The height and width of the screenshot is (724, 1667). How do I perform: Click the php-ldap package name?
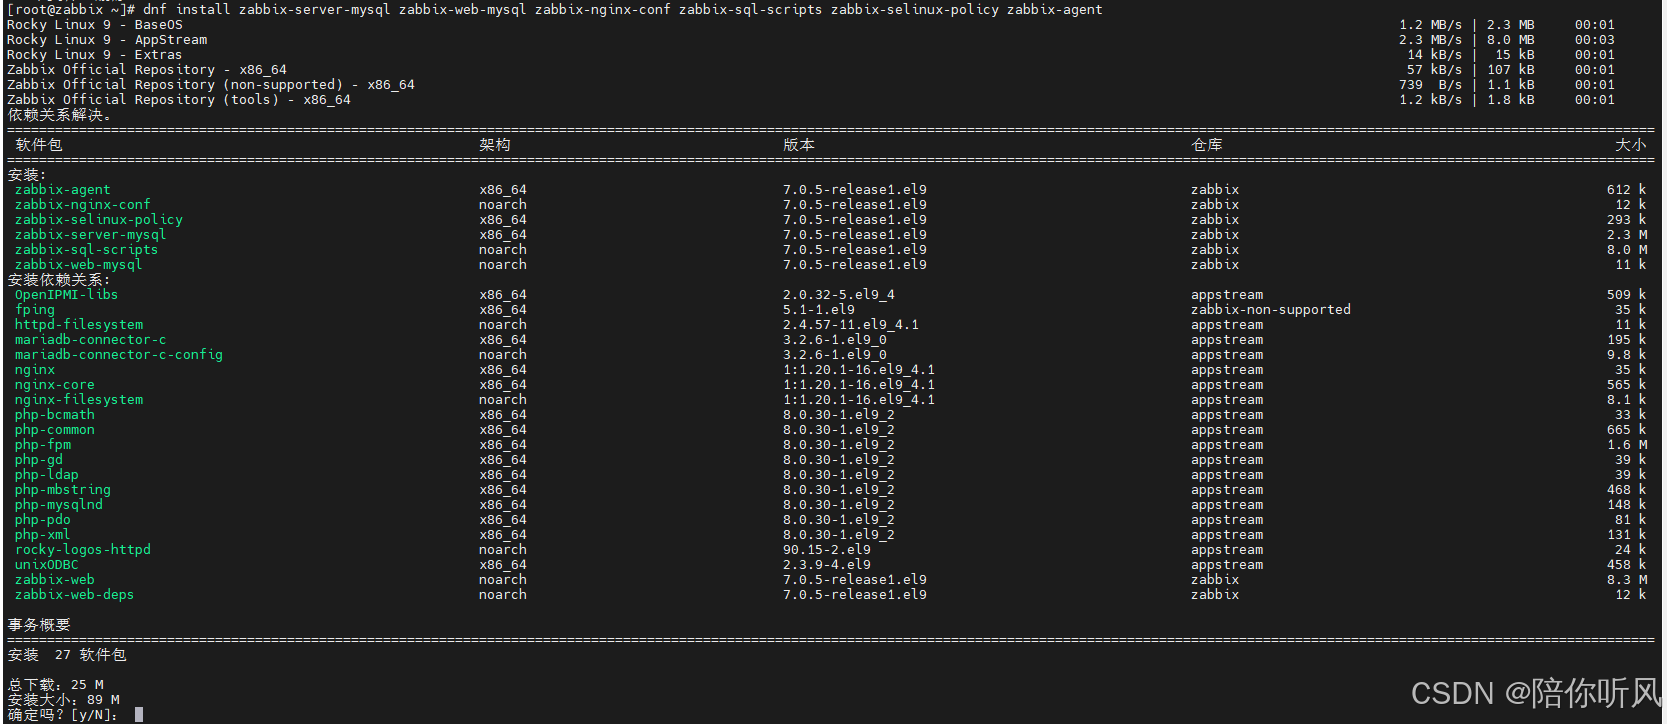coord(46,474)
